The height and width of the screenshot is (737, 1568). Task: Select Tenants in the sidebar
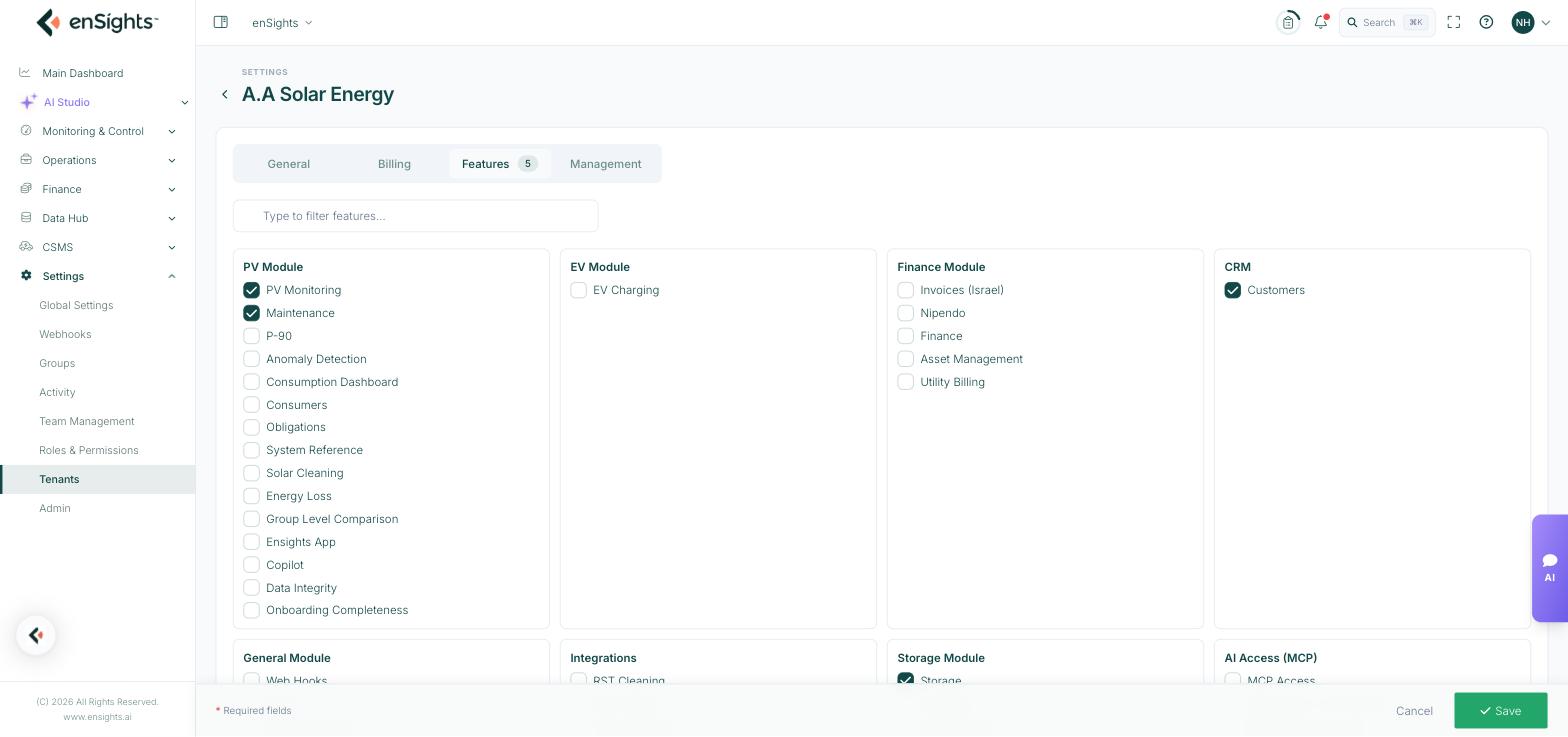pos(98,479)
